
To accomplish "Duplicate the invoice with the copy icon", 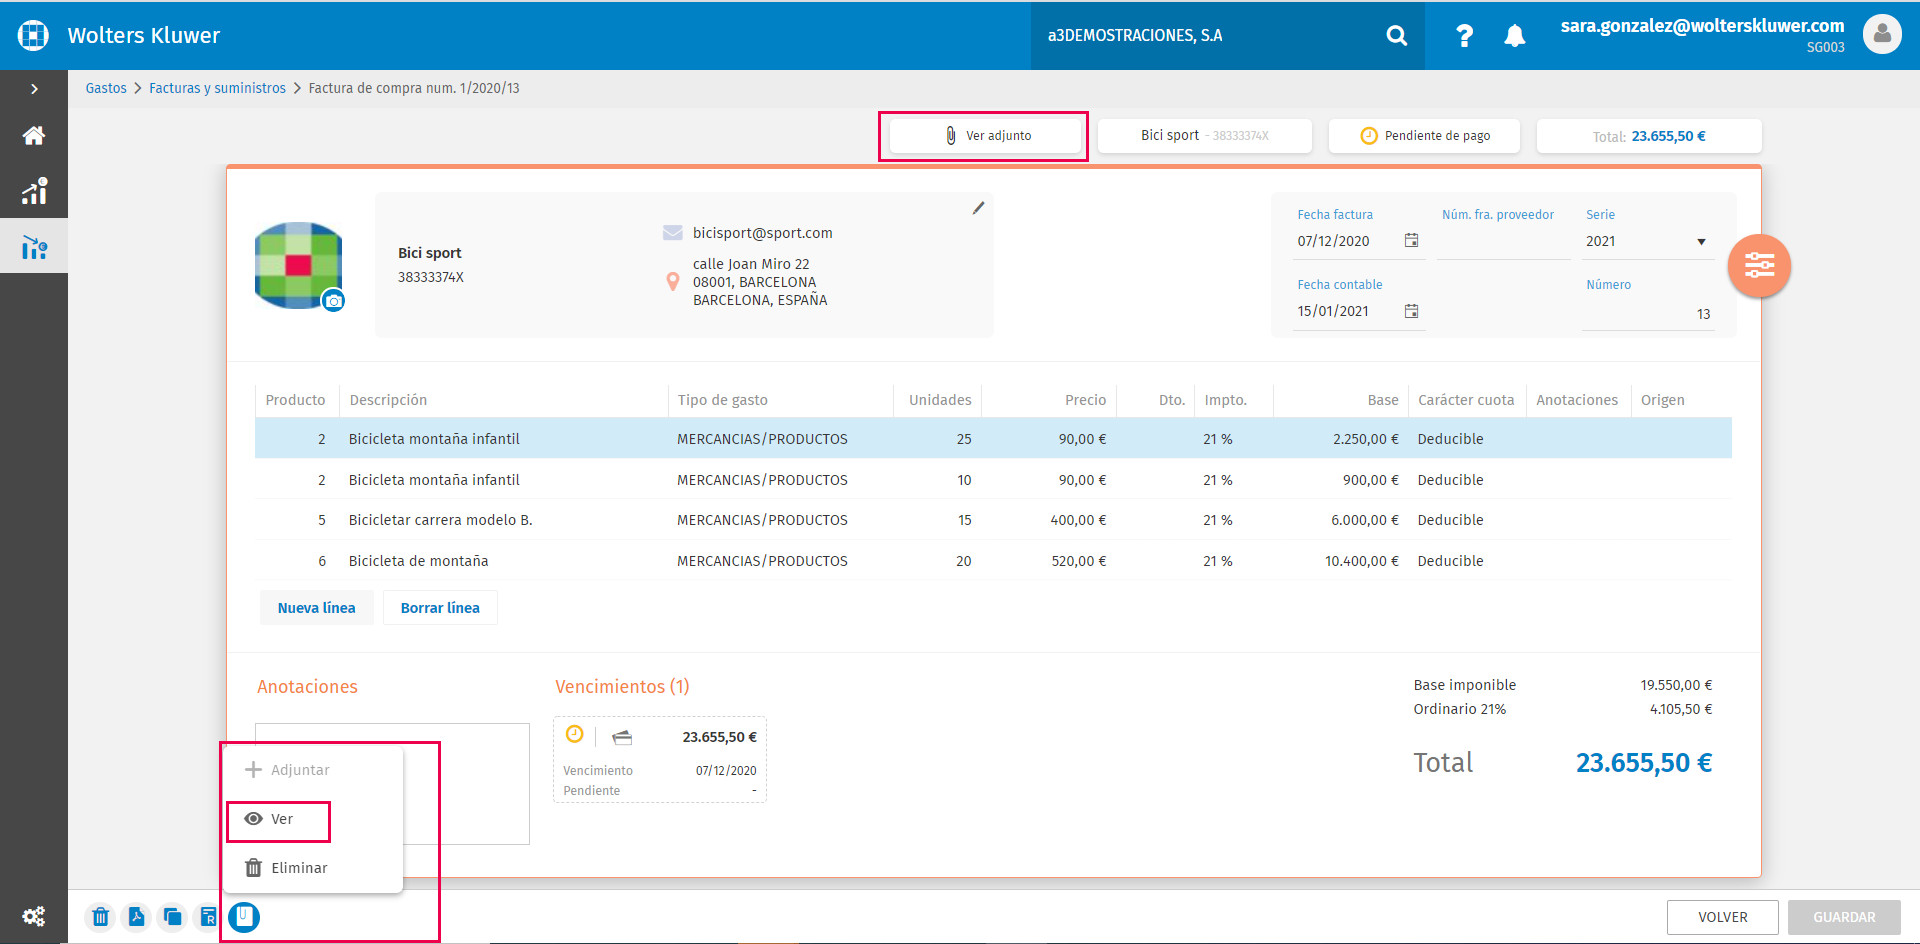I will tap(172, 916).
